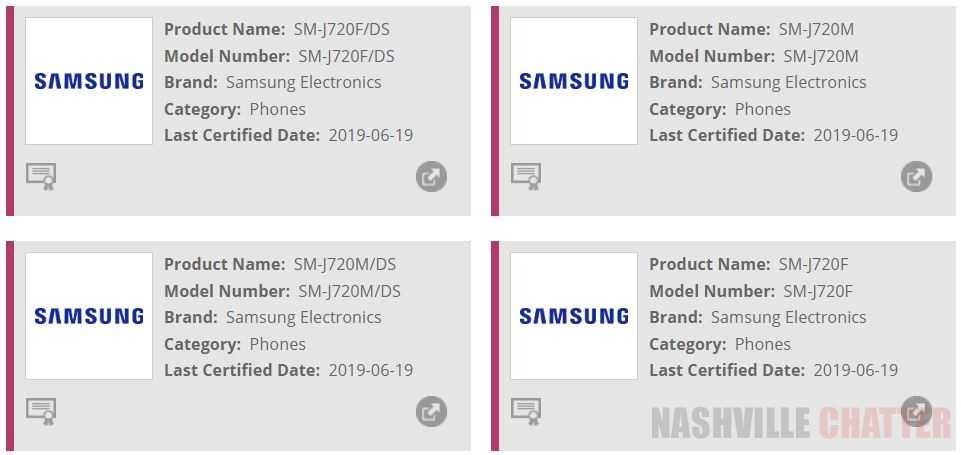Image resolution: width=961 pixels, height=455 pixels.
Task: Click Model Number SM-J720F/DS value
Action: 346,56
